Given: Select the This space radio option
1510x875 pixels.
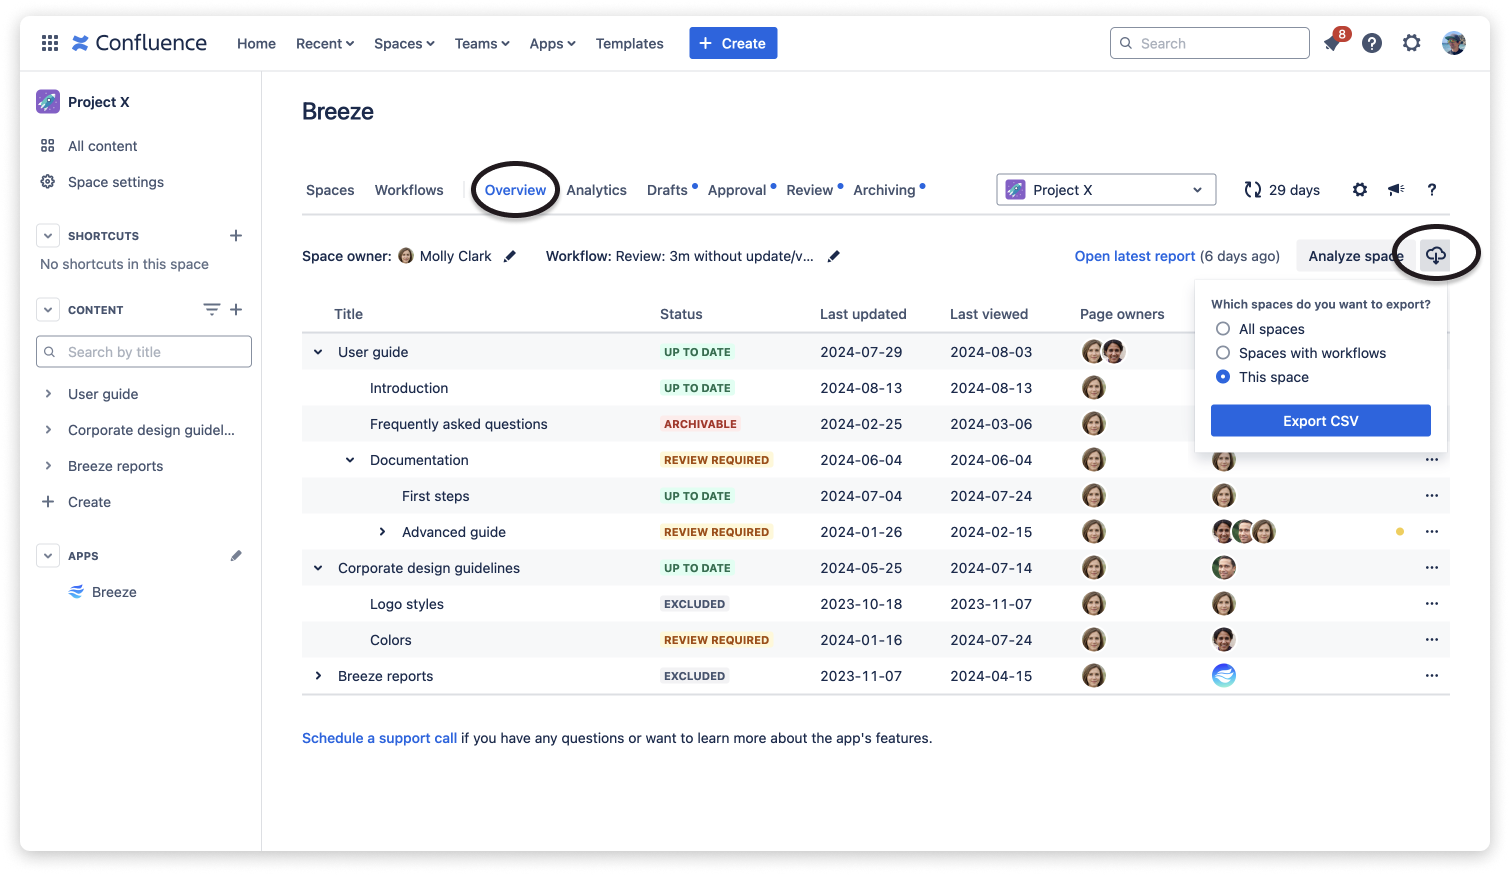Looking at the screenshot, I should click(1223, 377).
